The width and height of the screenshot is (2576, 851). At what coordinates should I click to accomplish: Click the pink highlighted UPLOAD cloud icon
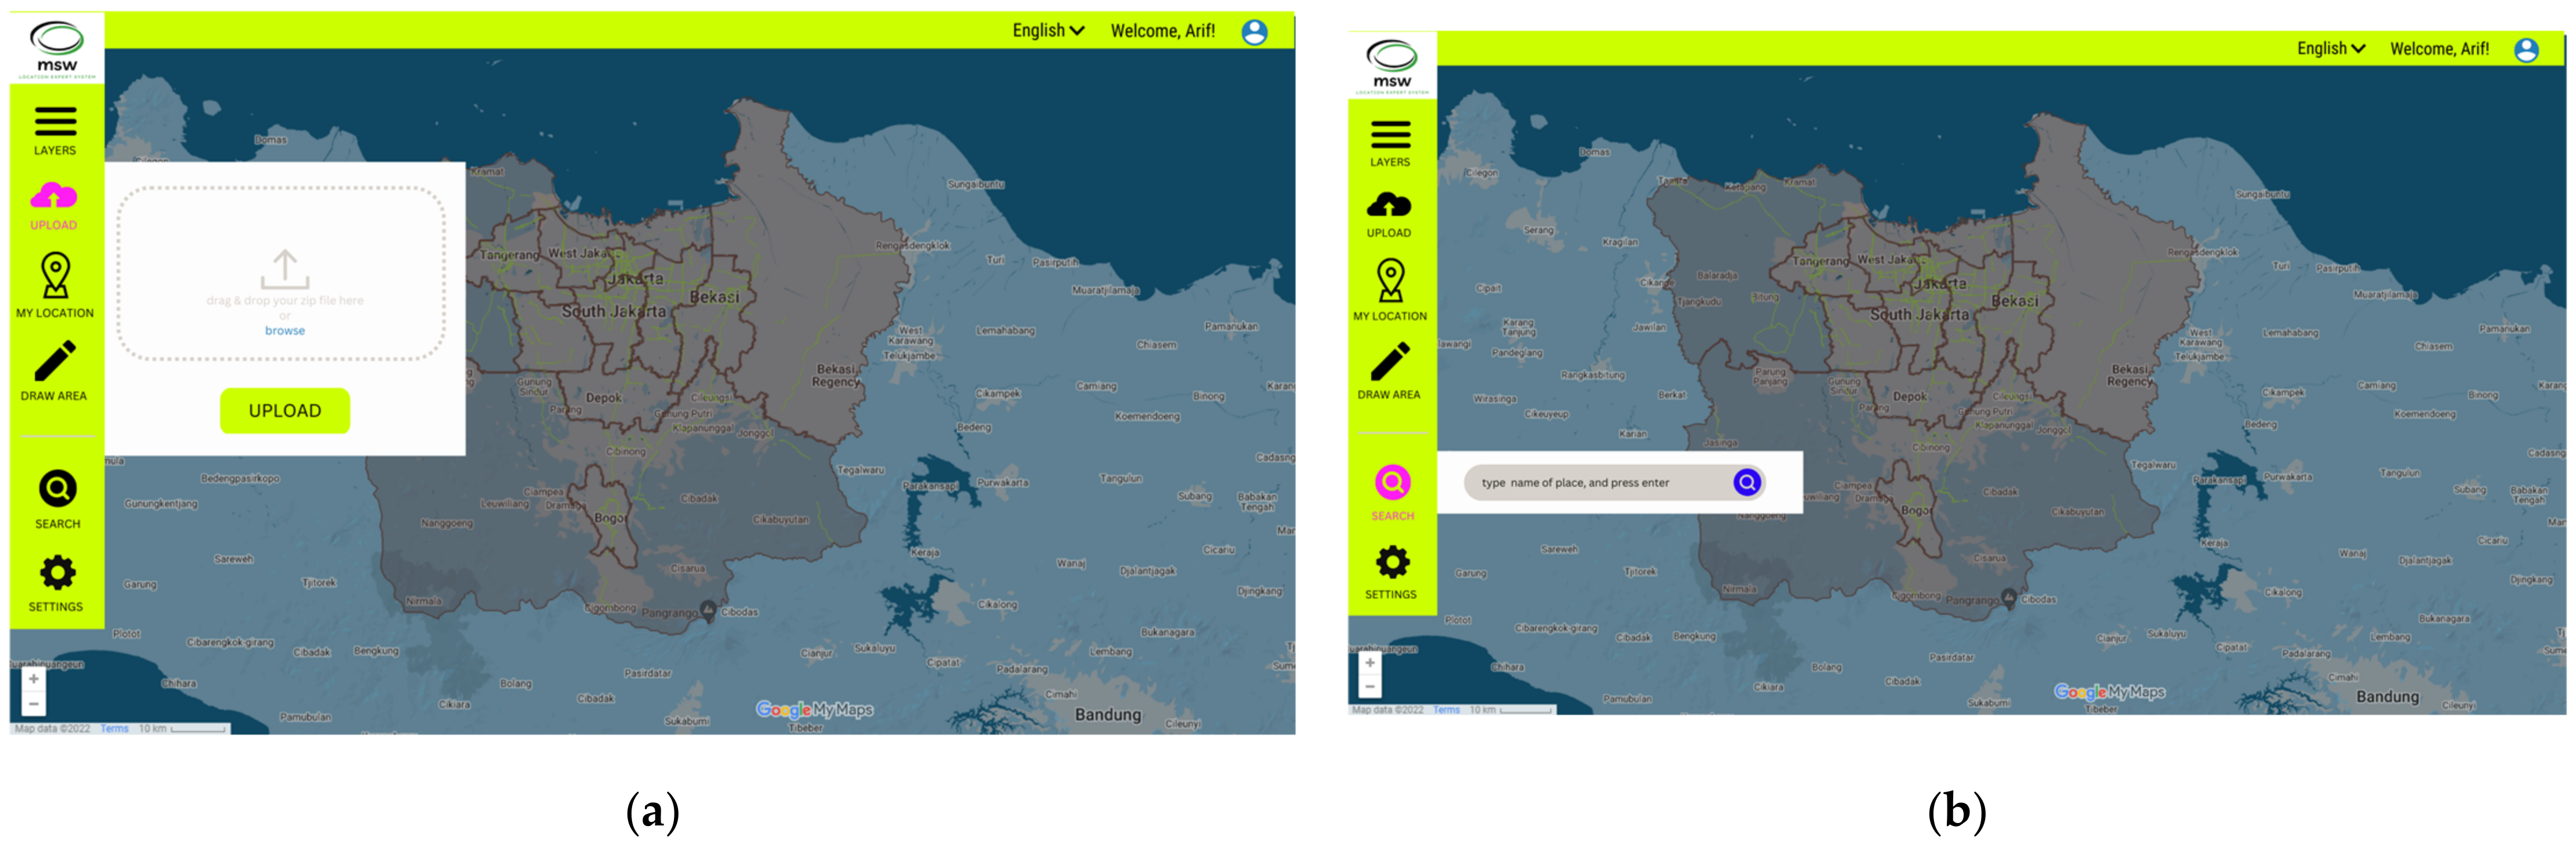[54, 196]
